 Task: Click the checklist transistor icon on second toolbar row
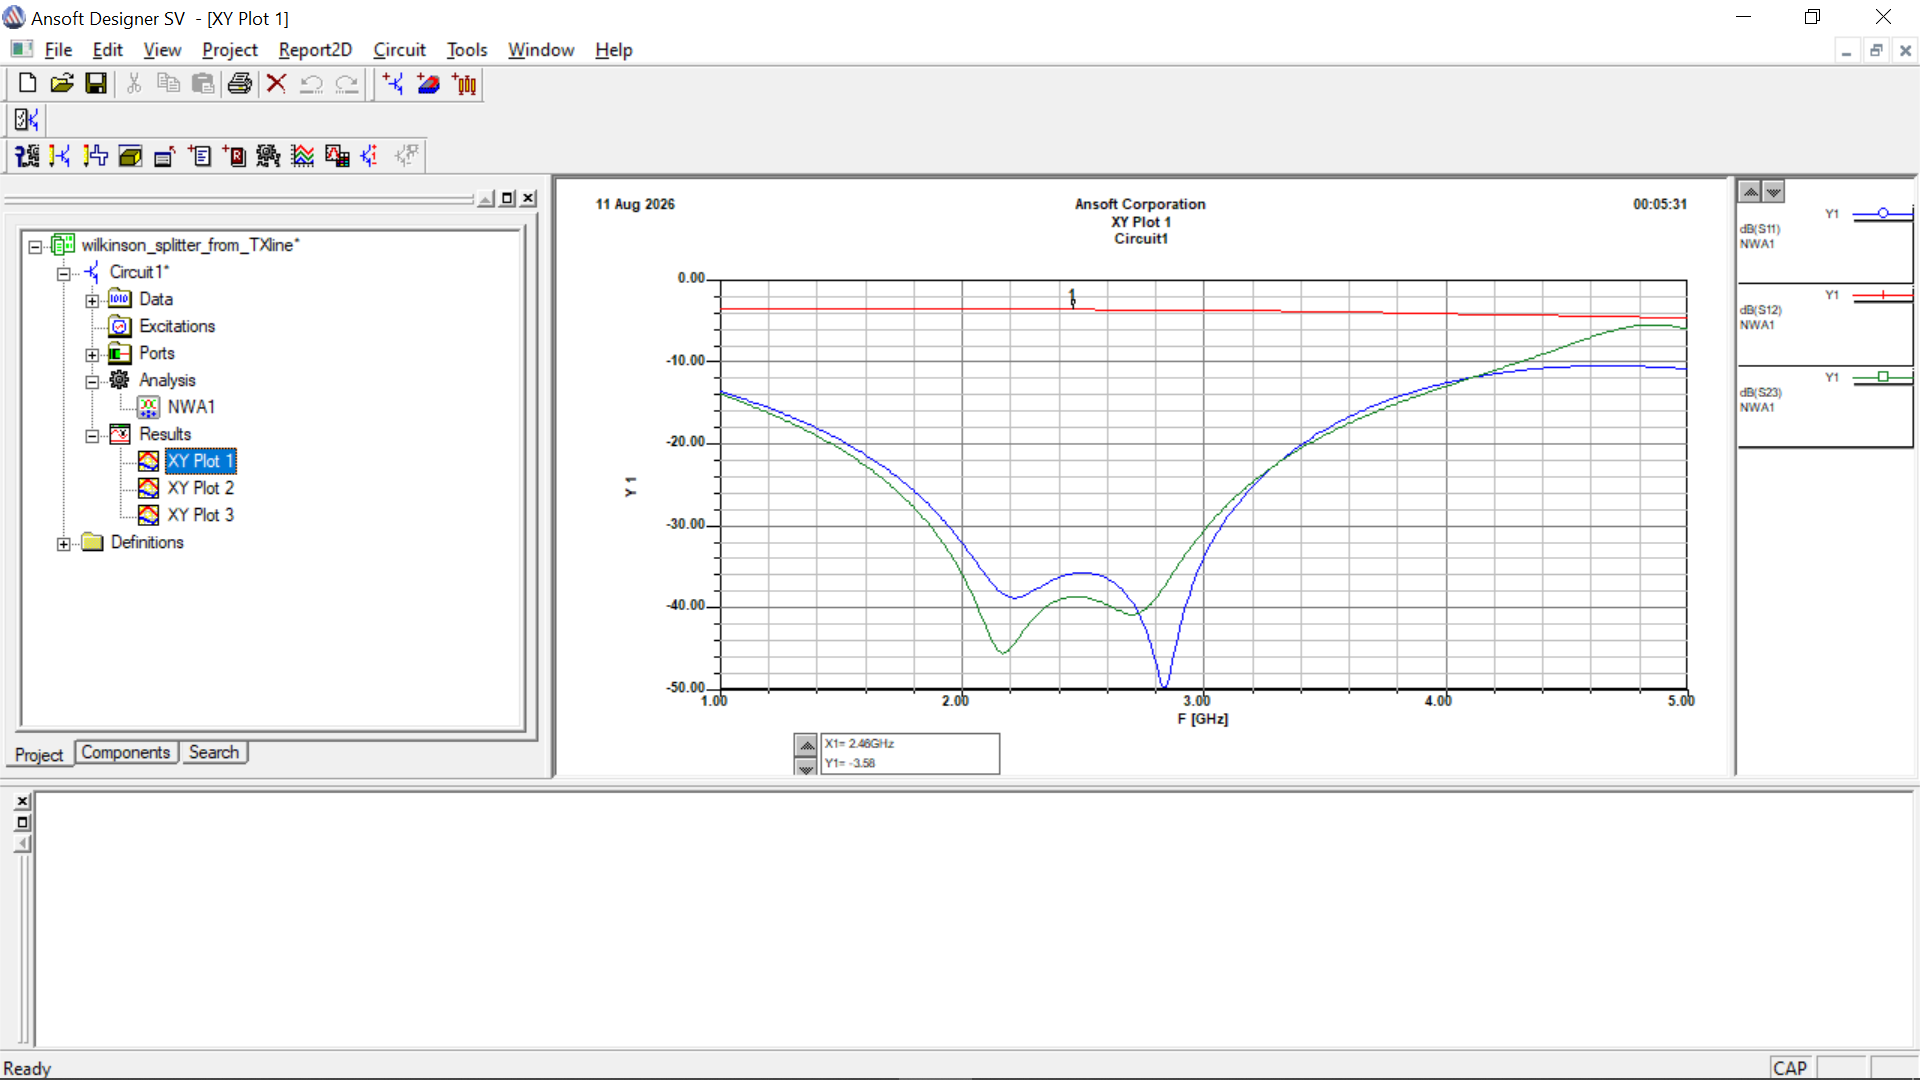tap(26, 120)
